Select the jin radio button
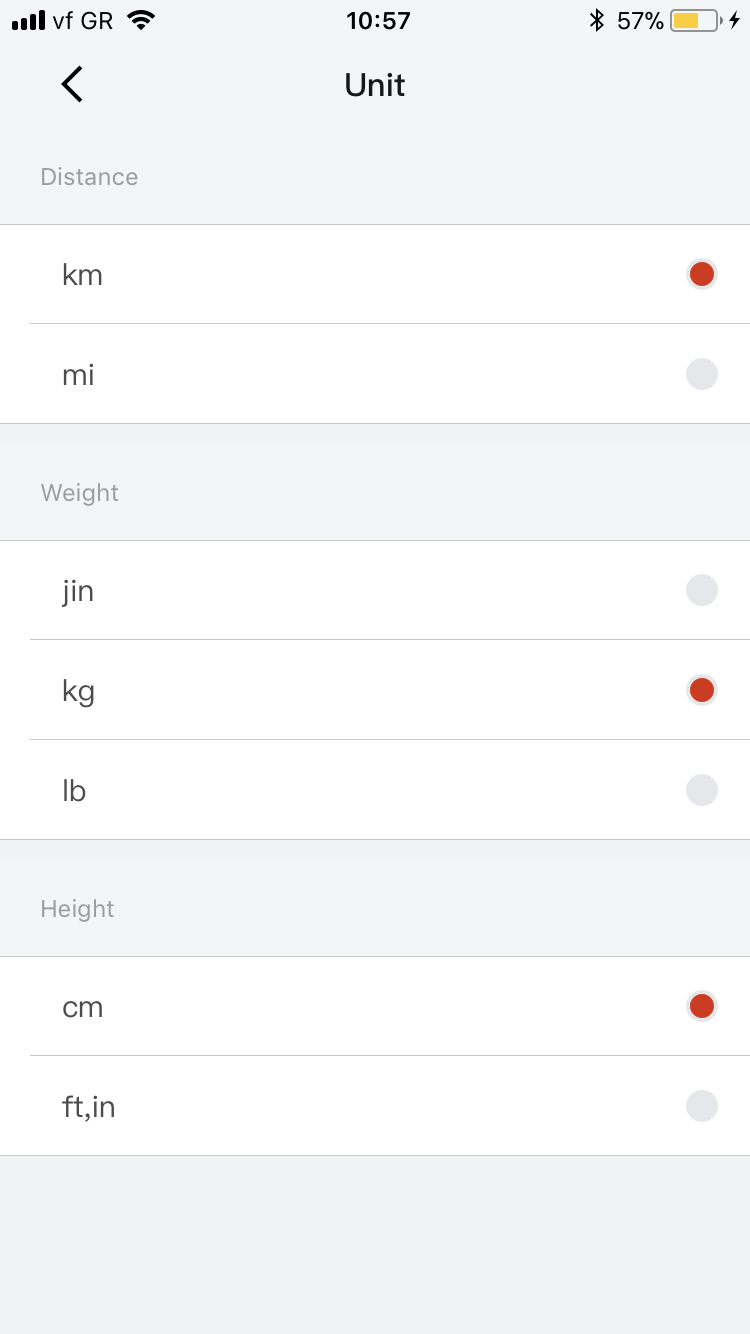This screenshot has width=750, height=1334. pyautogui.click(x=702, y=590)
